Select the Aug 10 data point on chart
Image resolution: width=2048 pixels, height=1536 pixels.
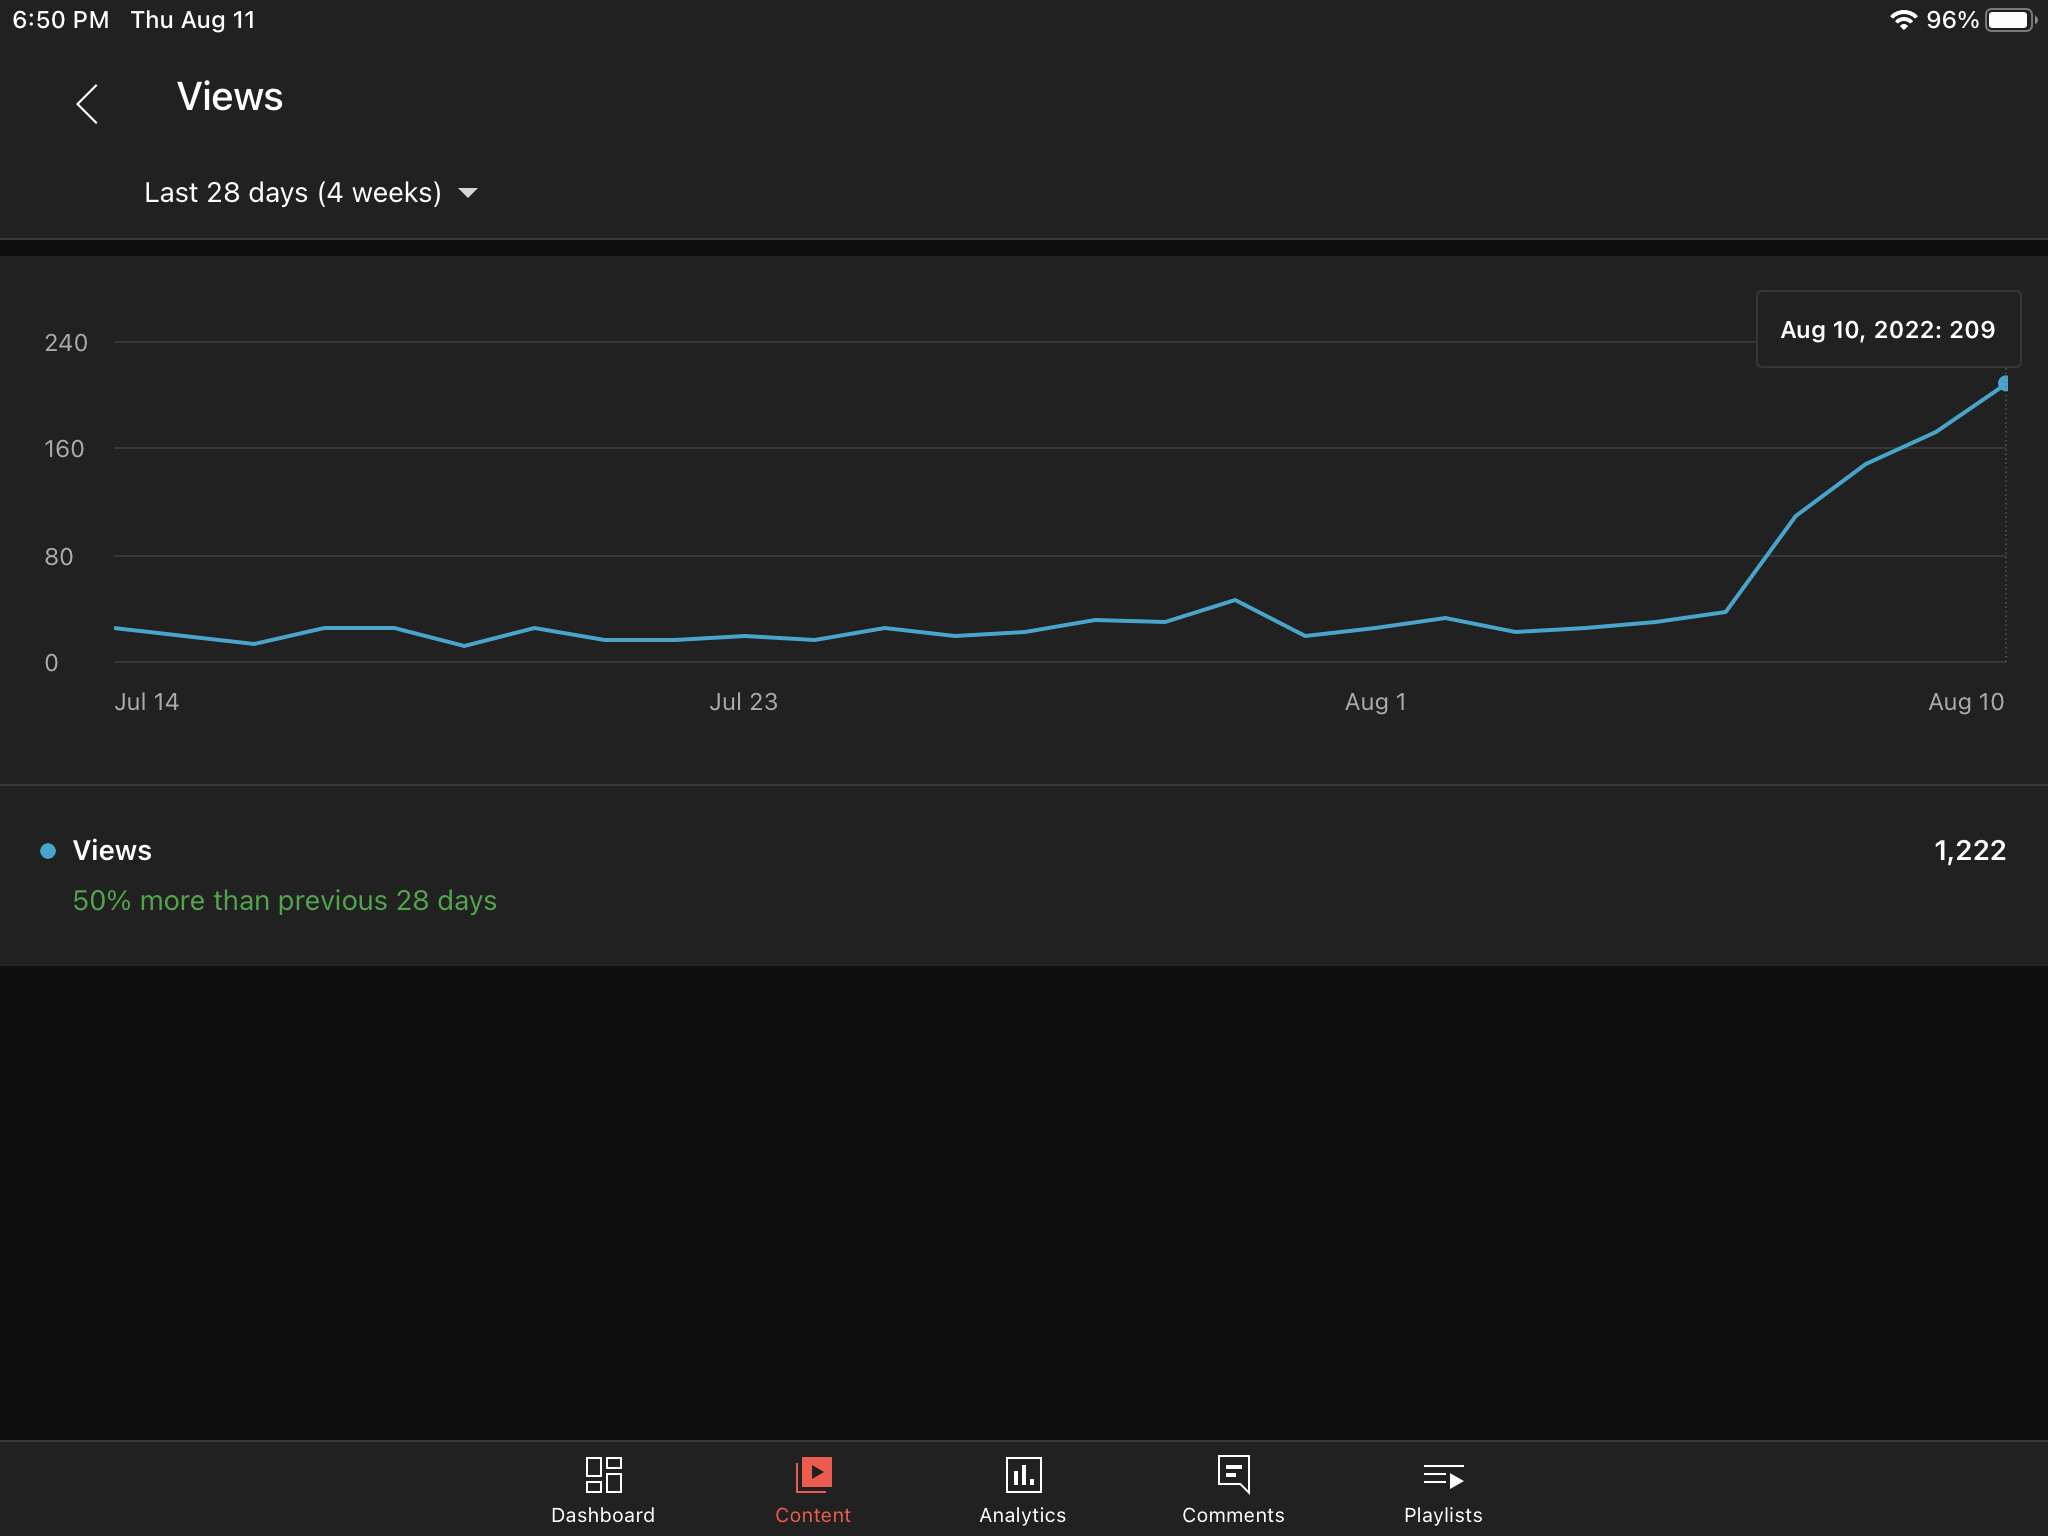(x=2003, y=383)
